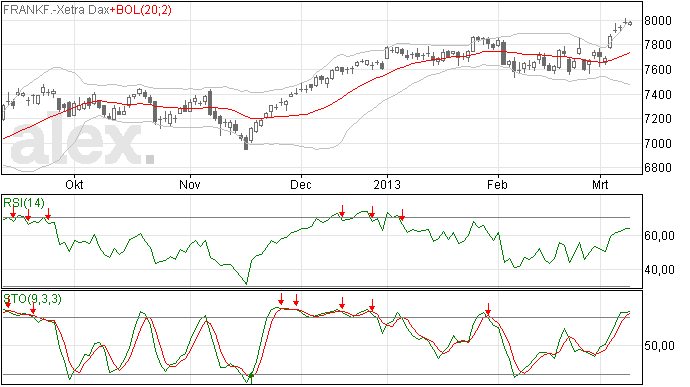Click the FRANKF.-Xetra Dax chart title
The image size is (690, 387).
[x=56, y=10]
